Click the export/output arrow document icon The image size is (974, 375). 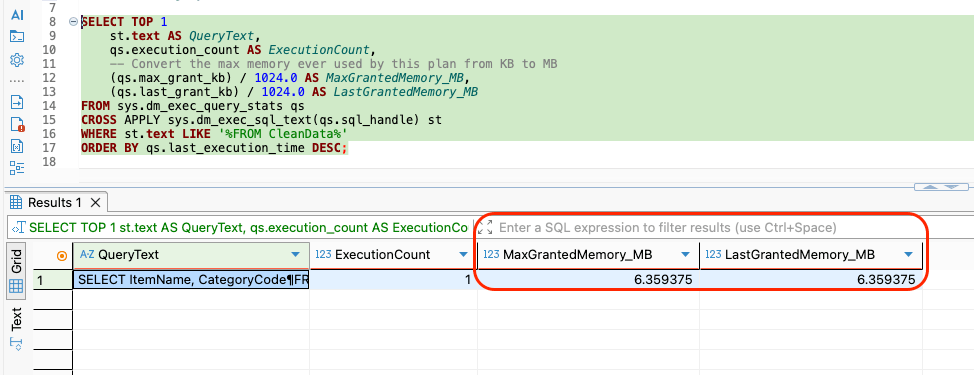(x=17, y=102)
